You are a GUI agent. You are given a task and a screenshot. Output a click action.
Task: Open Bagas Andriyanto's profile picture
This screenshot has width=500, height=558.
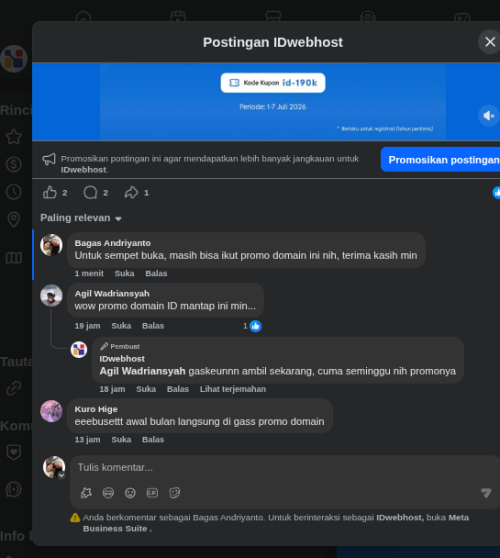(51, 245)
